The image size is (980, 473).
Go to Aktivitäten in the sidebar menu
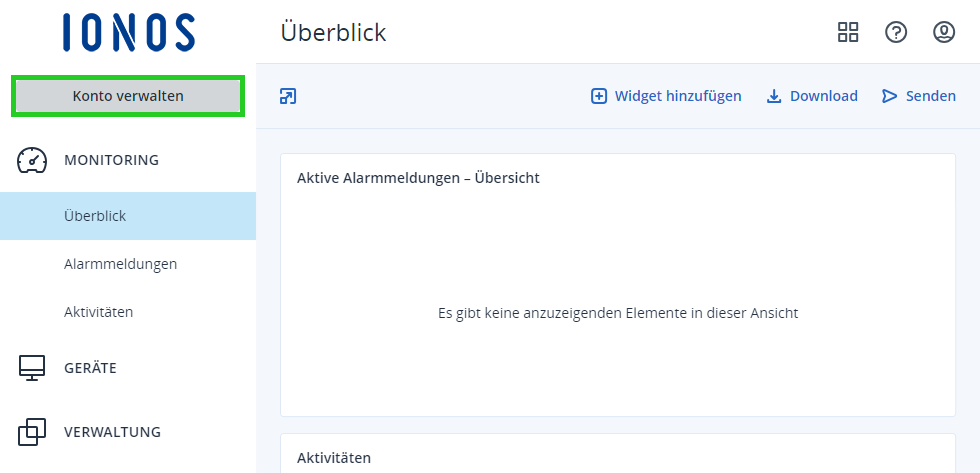pos(98,312)
